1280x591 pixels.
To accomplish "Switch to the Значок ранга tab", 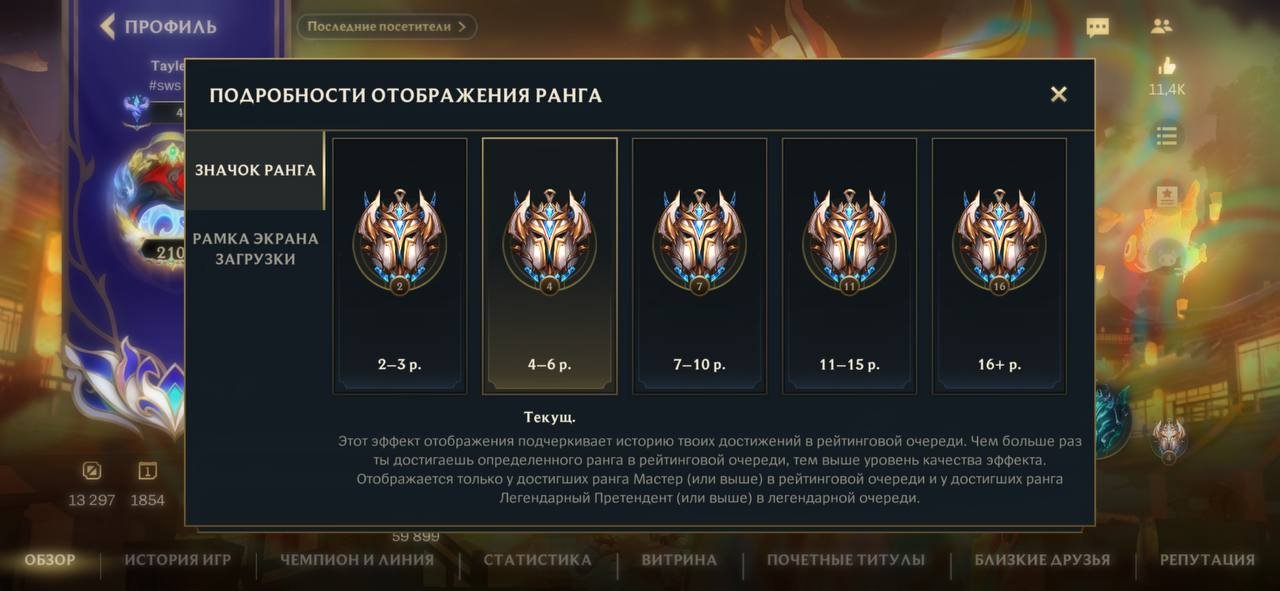I will [x=255, y=170].
